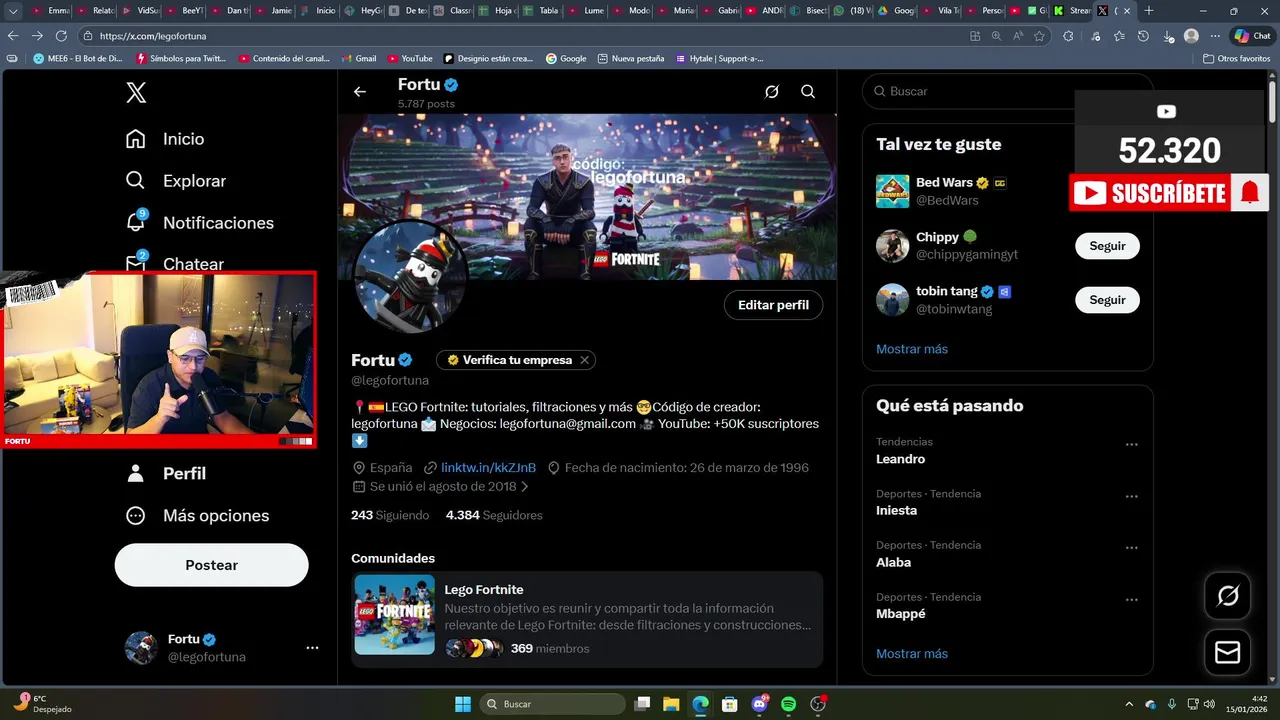Screen dimensions: 1280x720
Task: Open the Gmail bookmark
Action: pyautogui.click(x=359, y=58)
